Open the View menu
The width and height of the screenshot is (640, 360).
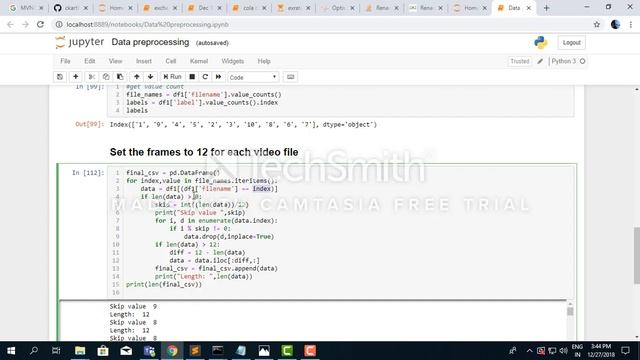click(116, 61)
